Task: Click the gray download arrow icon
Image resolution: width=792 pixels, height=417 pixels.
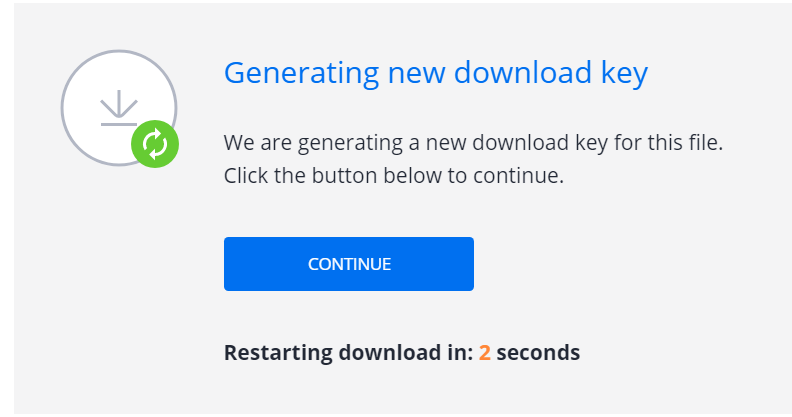Action: click(118, 103)
